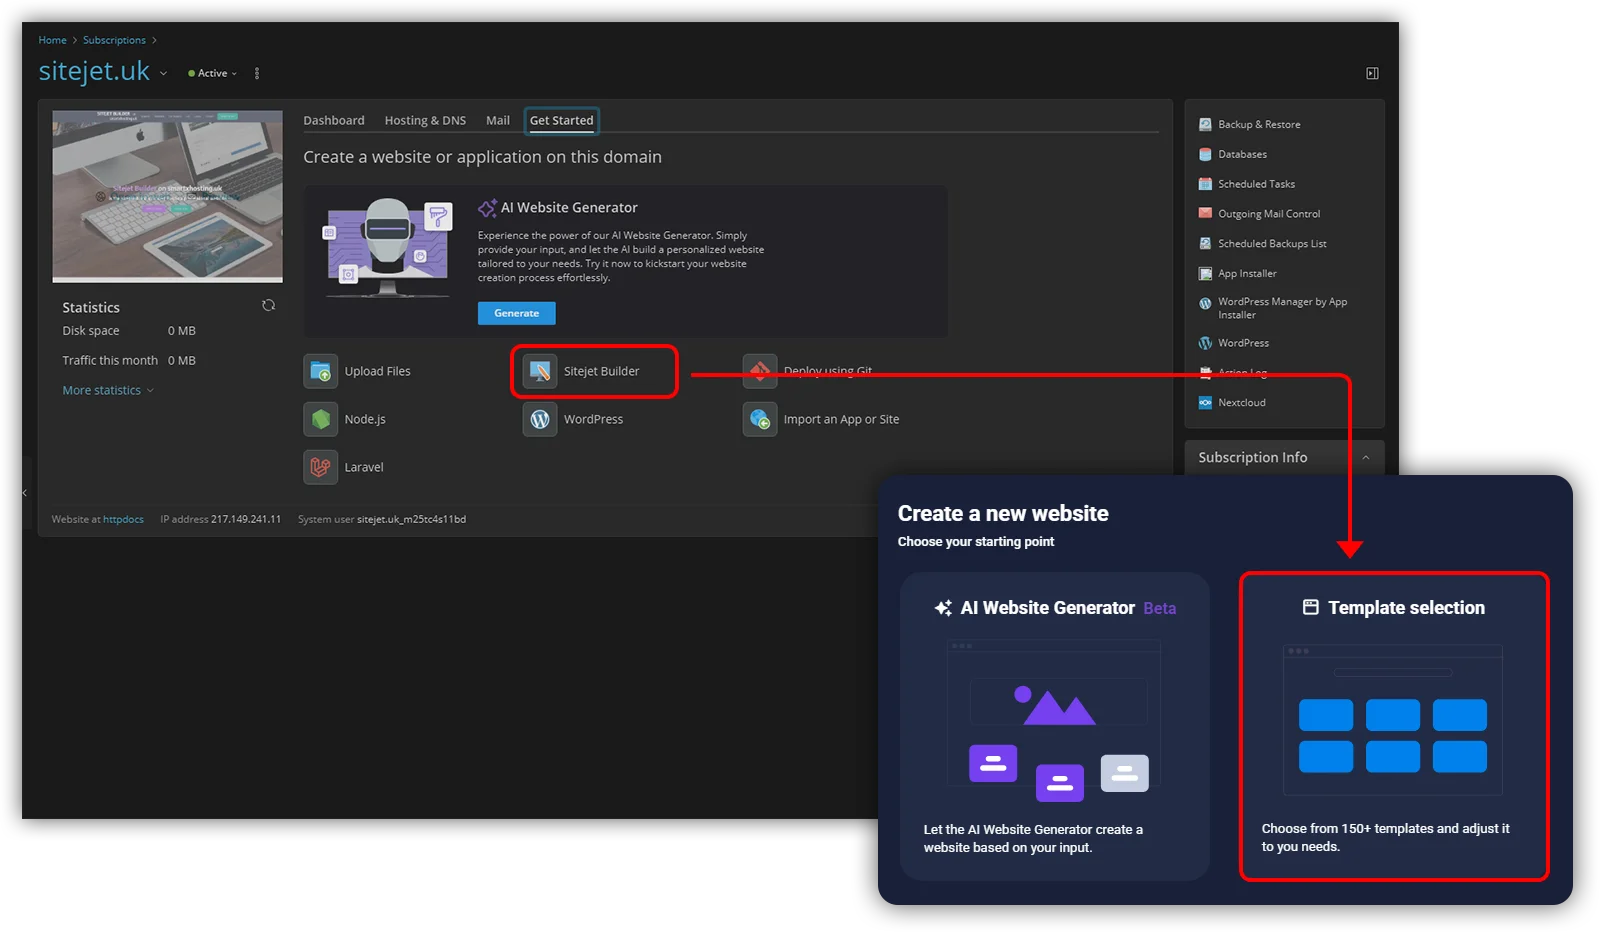
Task: Click the website preview thumbnail
Action: point(167,196)
